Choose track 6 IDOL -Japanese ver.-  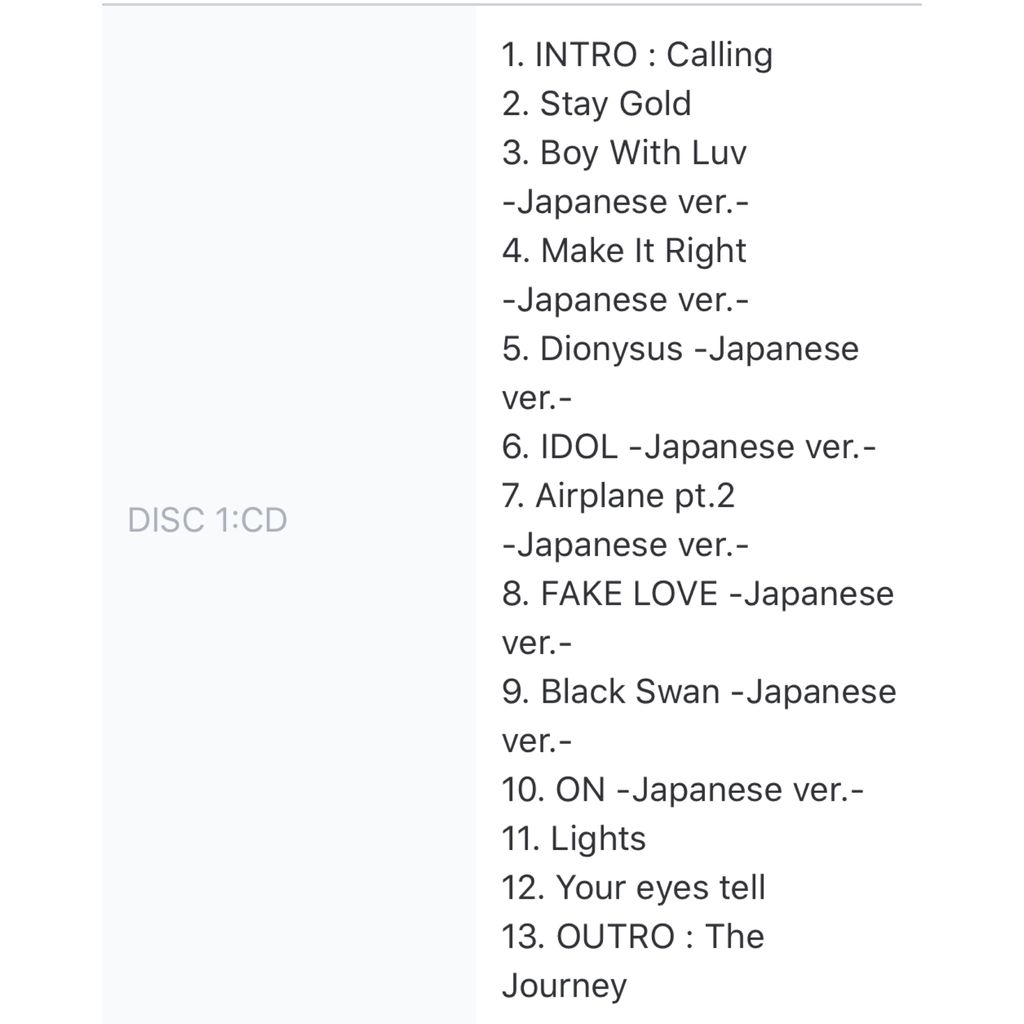(x=689, y=447)
